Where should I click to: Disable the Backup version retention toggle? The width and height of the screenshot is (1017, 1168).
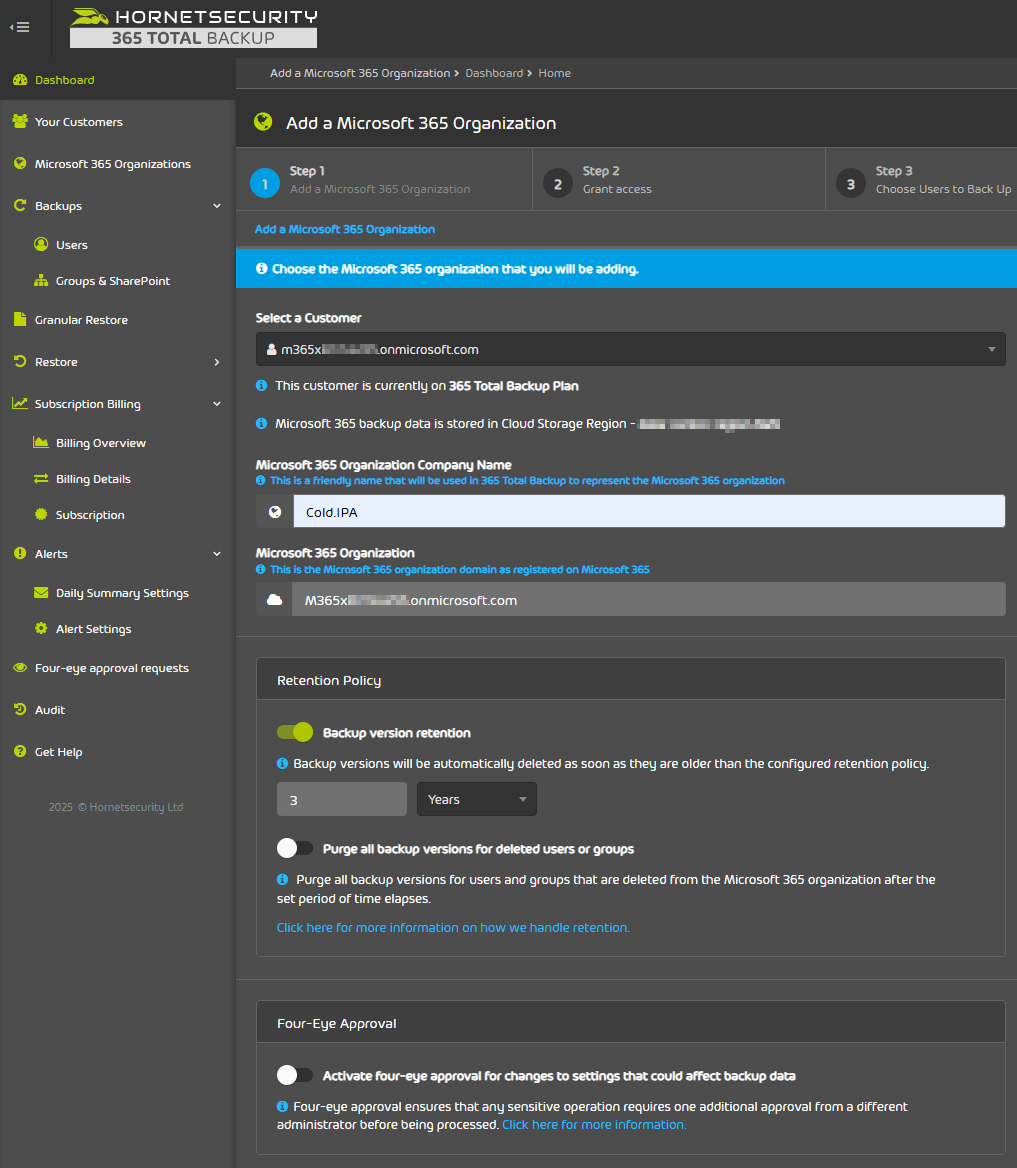295,732
